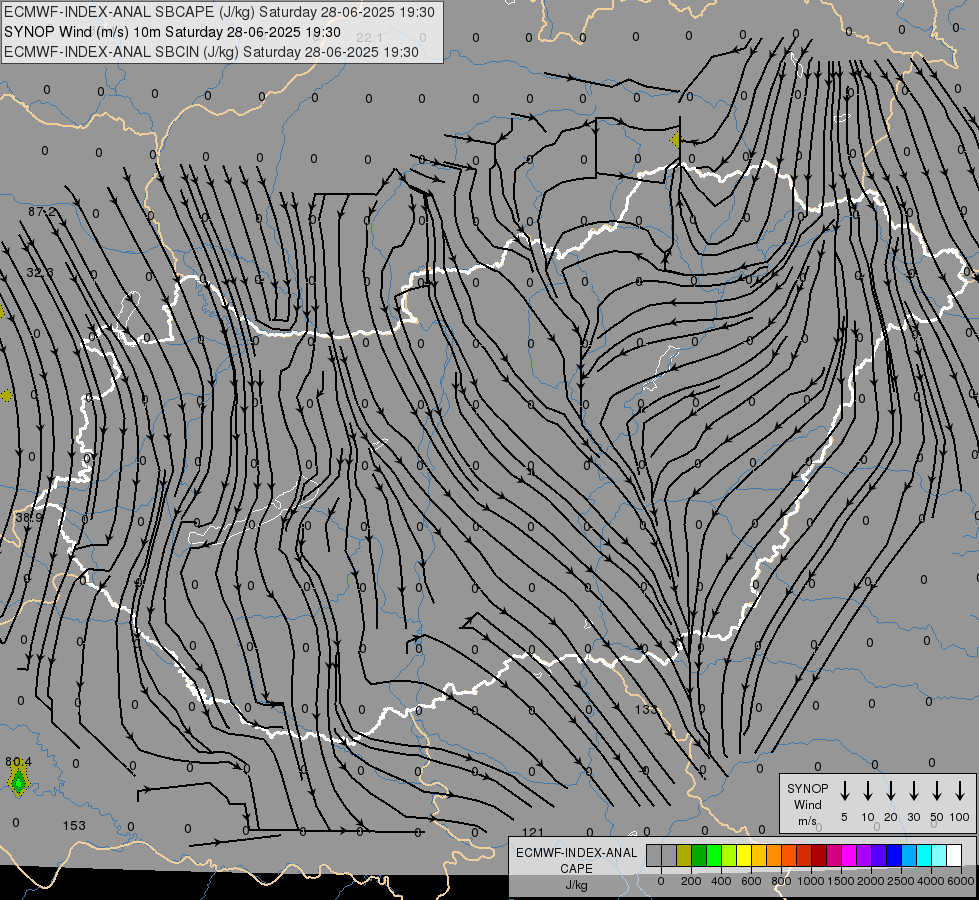979x900 pixels.
Task: Click the 80.4 value on the map
Action: (18, 761)
